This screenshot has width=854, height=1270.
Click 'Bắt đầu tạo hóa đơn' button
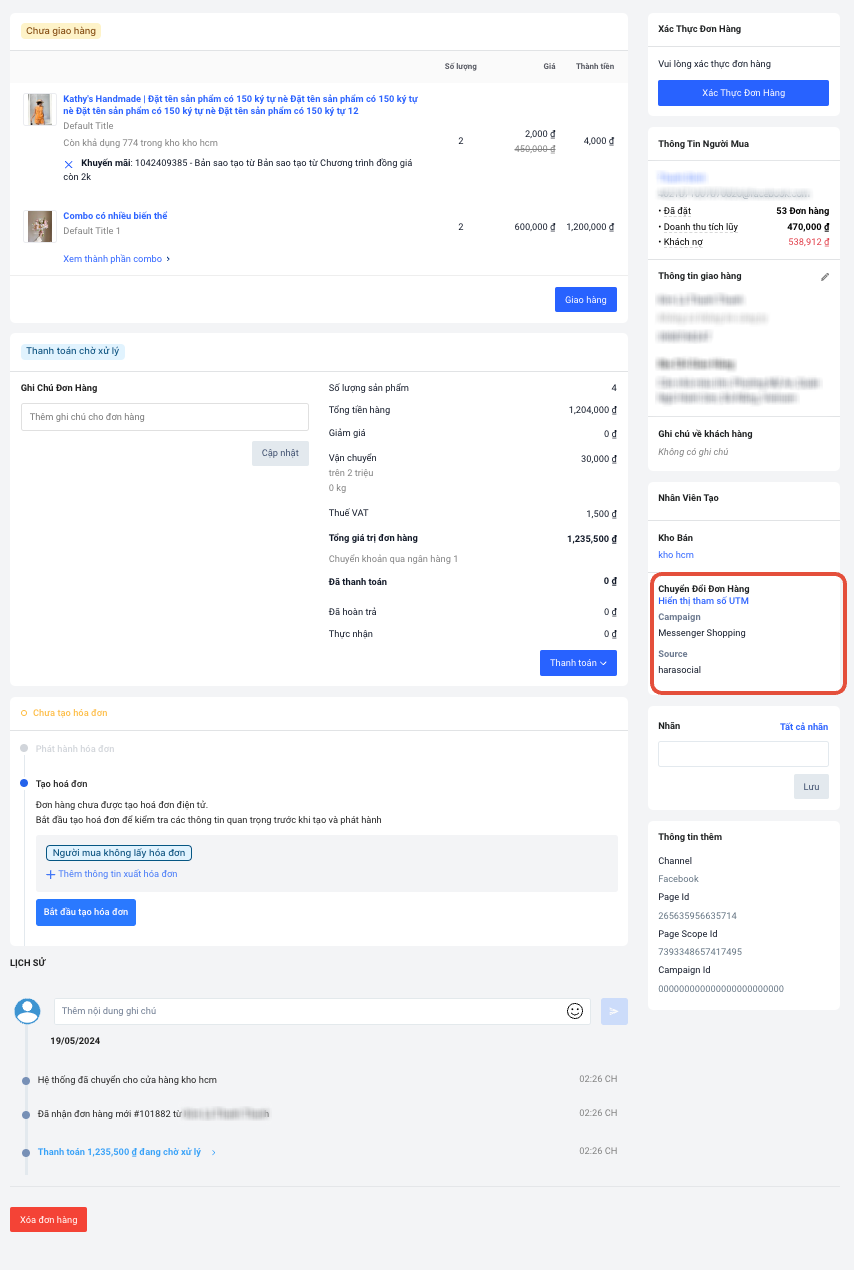86,913
